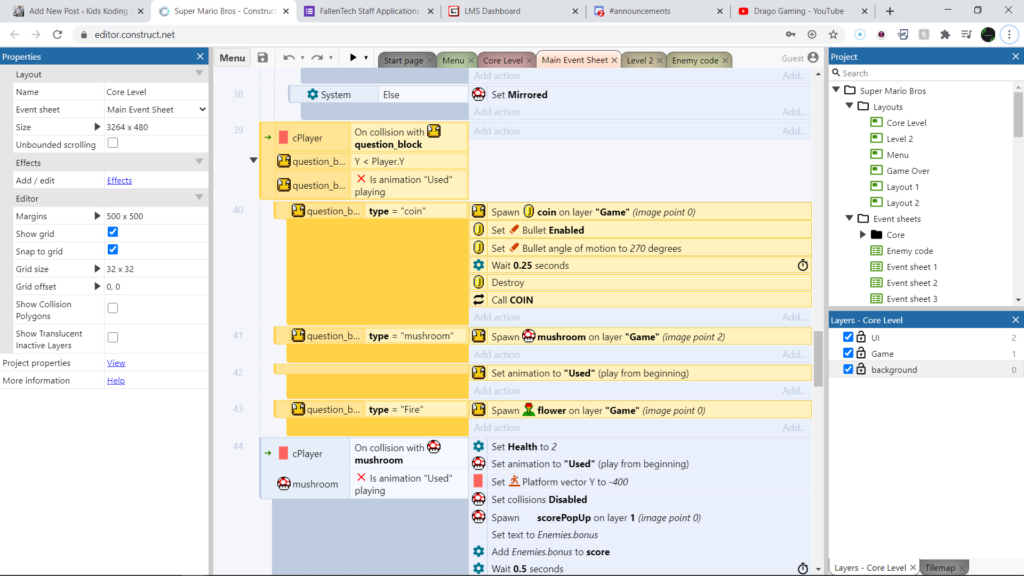Toggle Show grid checkbox
The width and height of the screenshot is (1024, 576).
click(113, 232)
